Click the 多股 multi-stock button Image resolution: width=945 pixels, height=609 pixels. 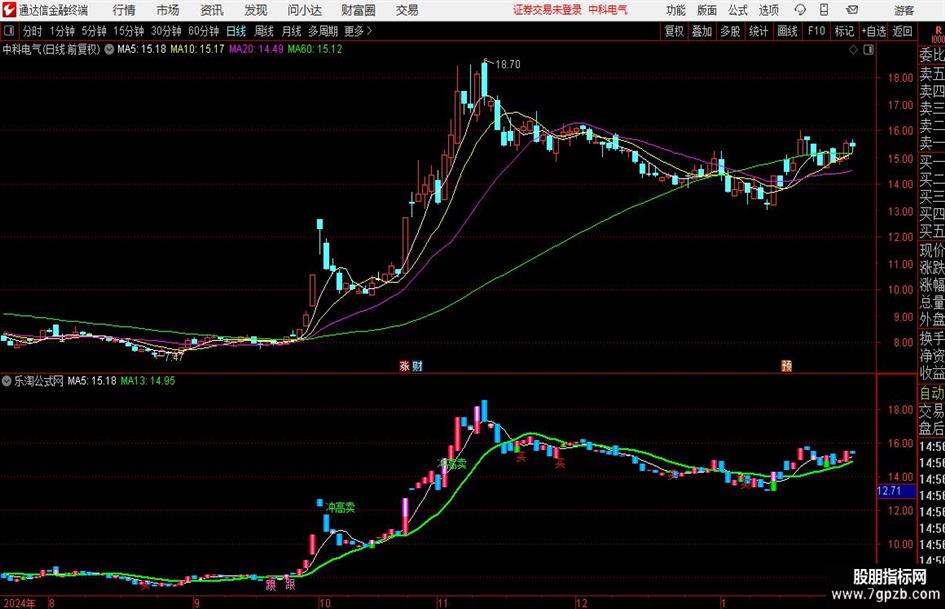tap(730, 31)
